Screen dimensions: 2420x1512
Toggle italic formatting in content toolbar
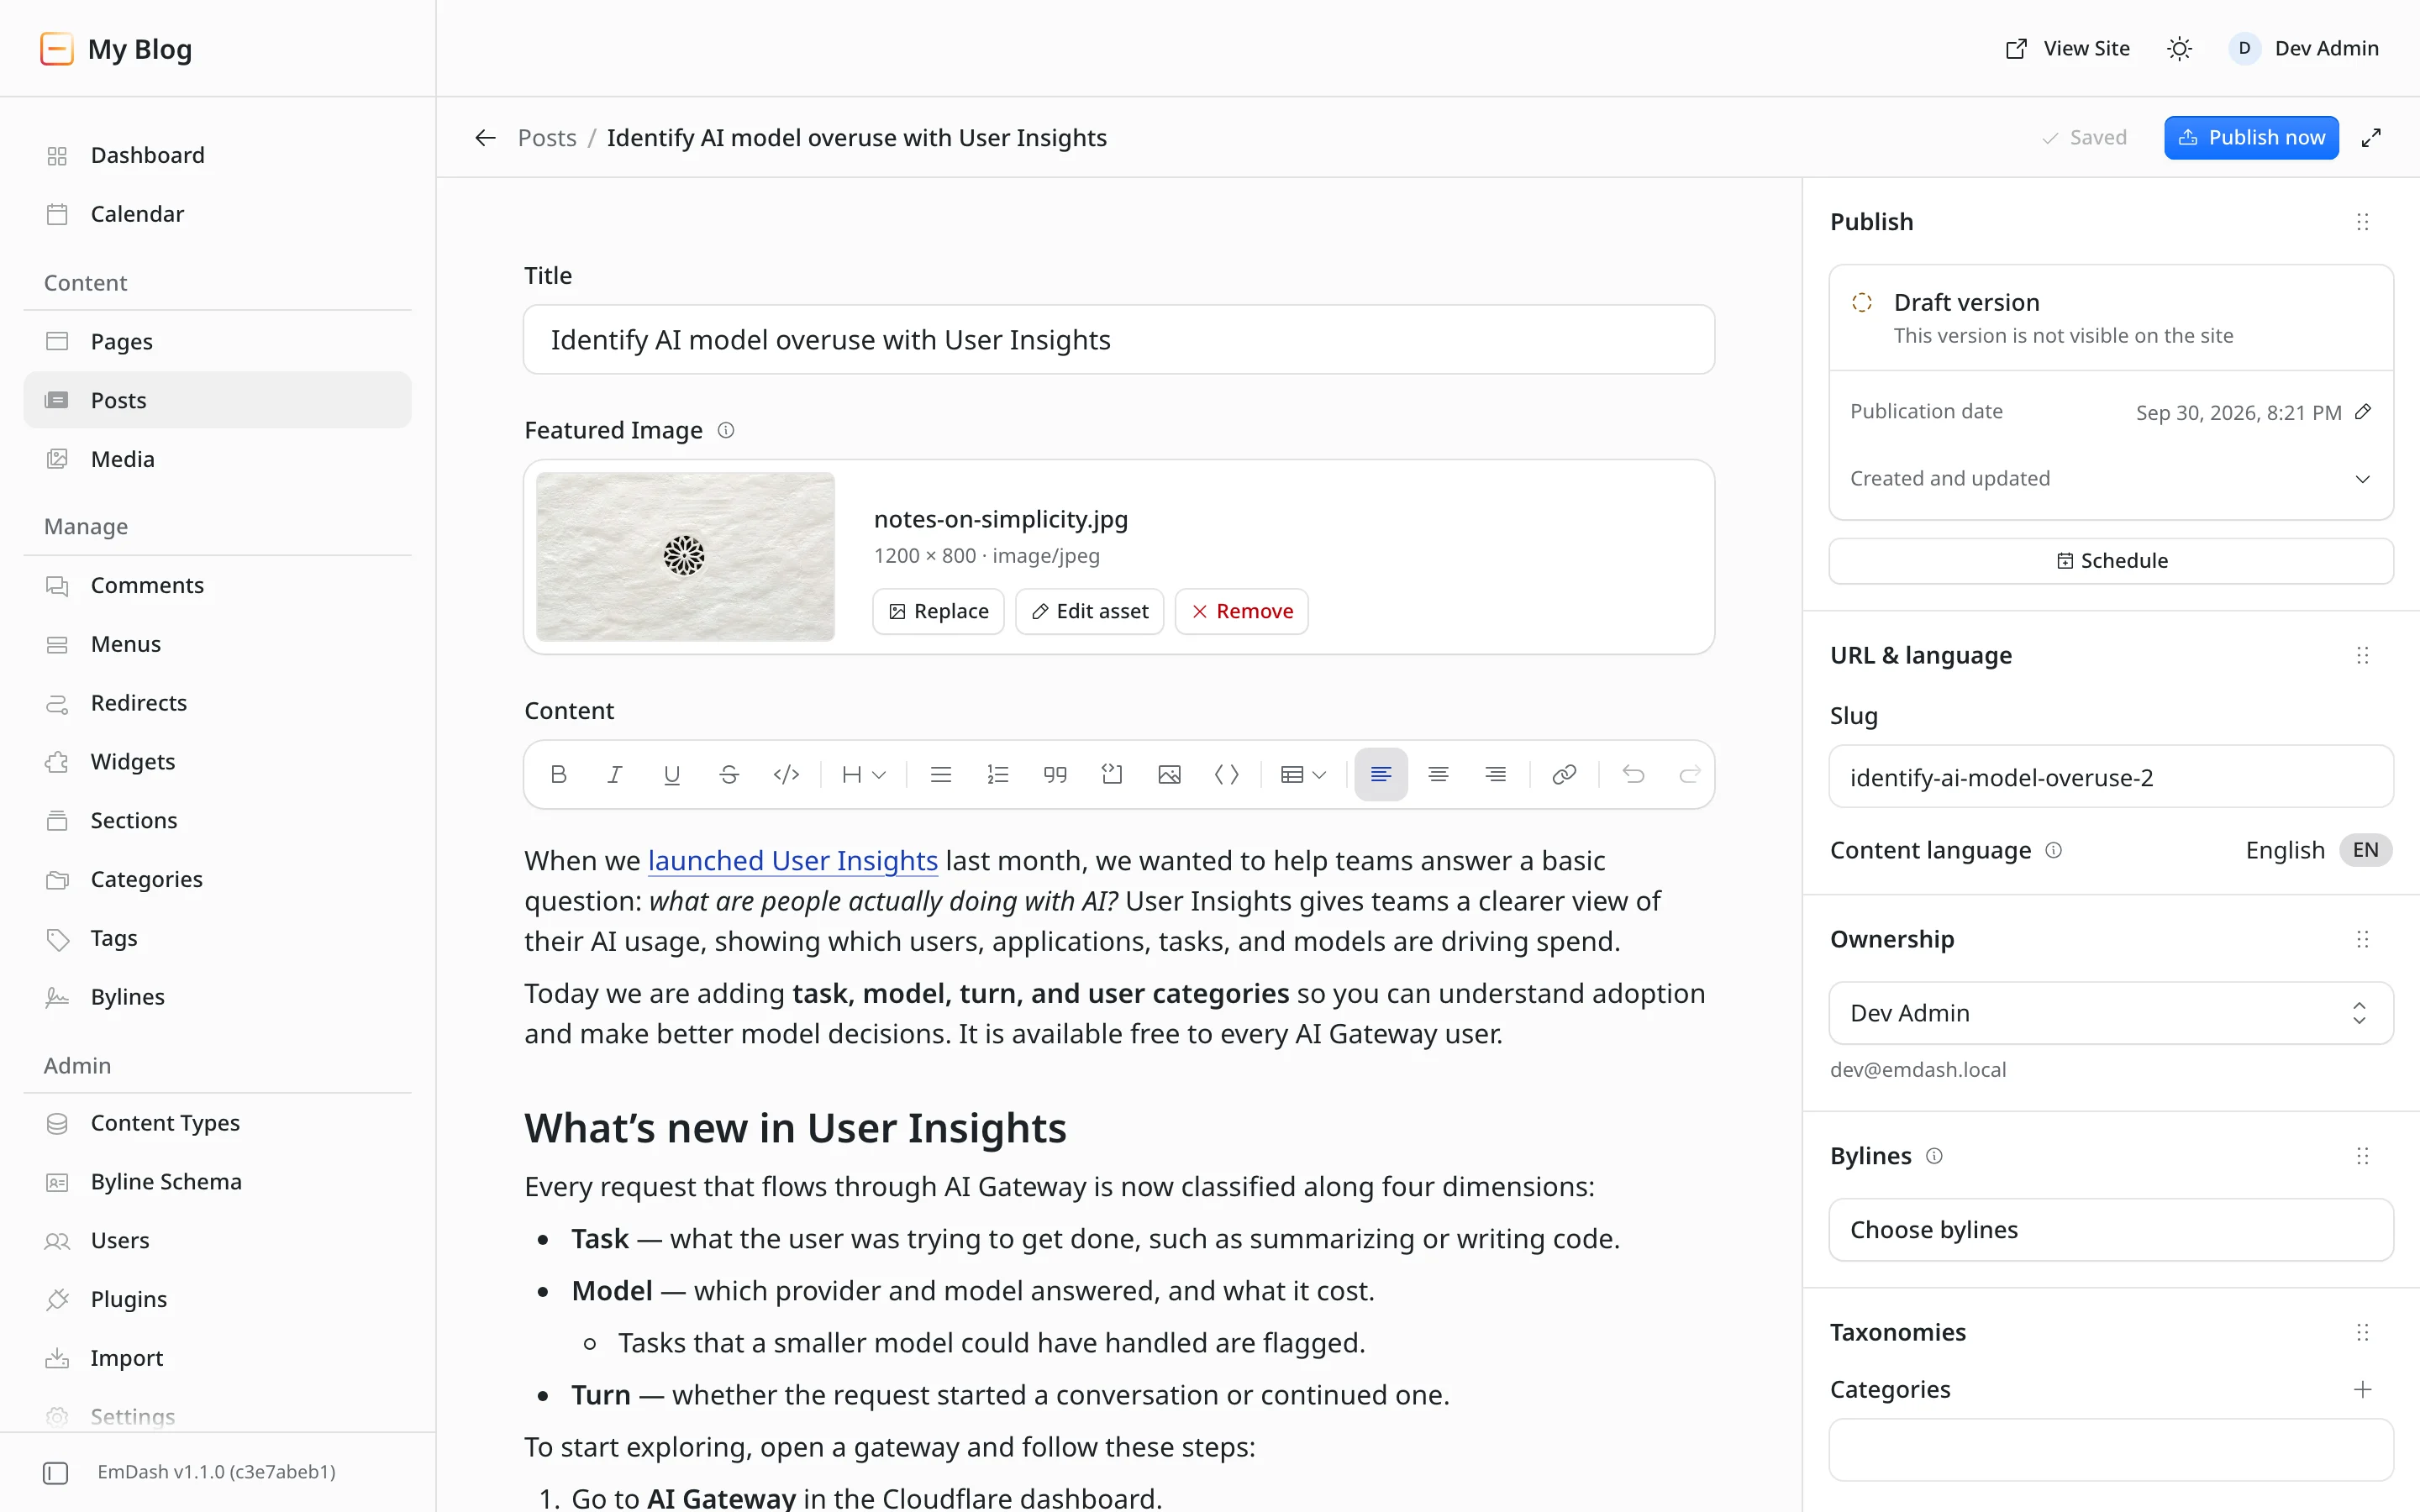click(615, 774)
